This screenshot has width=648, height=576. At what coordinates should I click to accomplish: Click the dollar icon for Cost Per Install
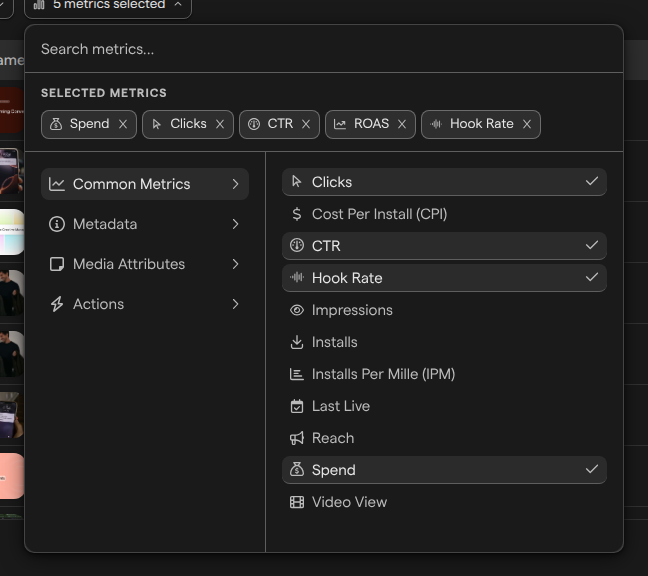tap(296, 214)
